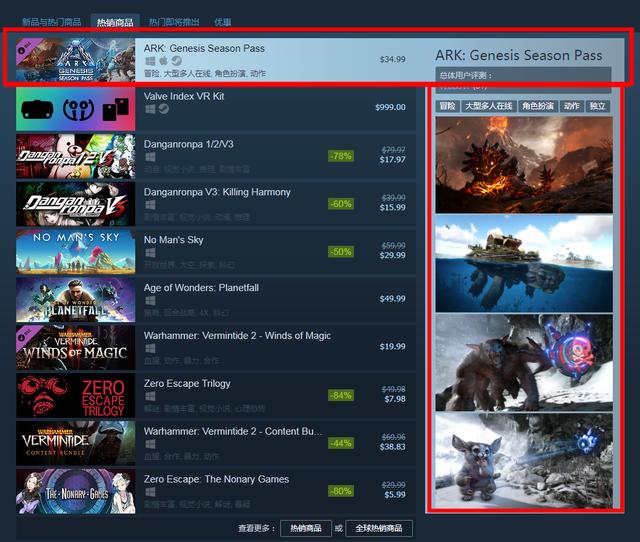The image size is (640, 542).
Task: Click Windows icon under Valve Index VR Kit
Action: [x=150, y=109]
